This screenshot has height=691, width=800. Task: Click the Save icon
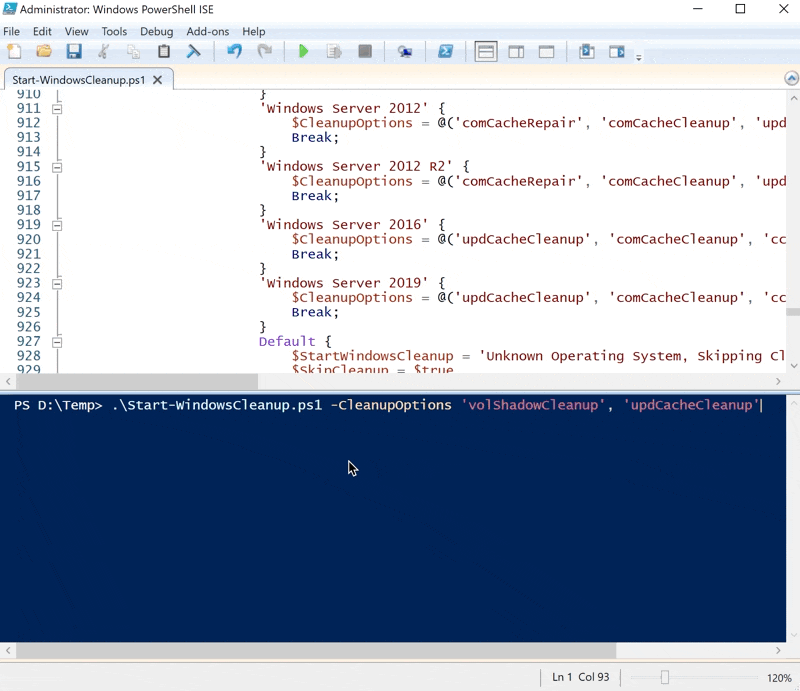[74, 51]
